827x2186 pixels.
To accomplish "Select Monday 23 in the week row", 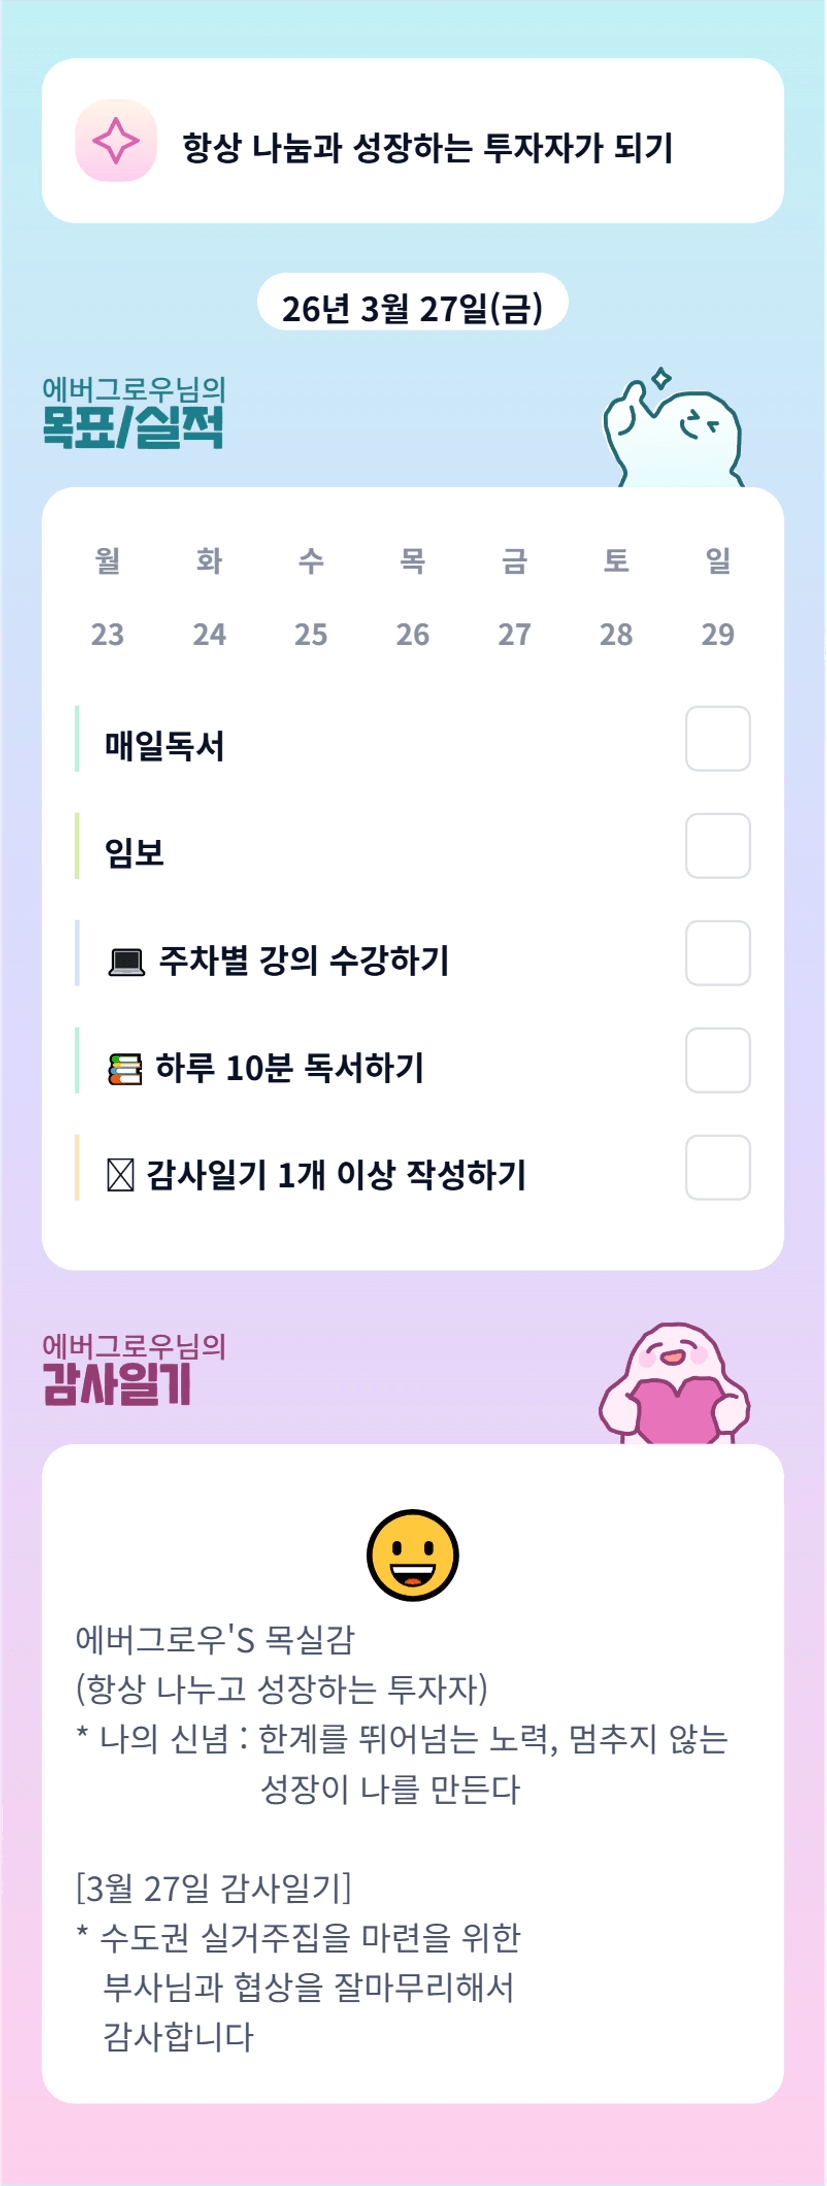I will 108,634.
